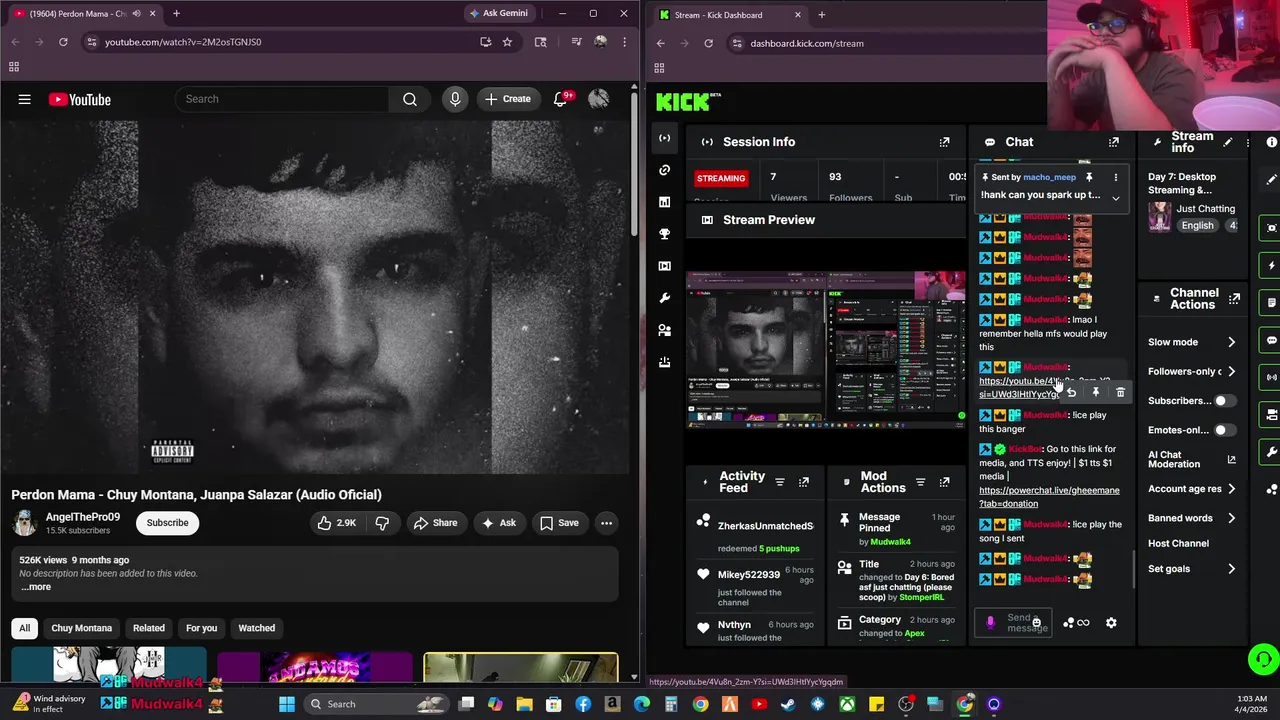Pop out the Activity Feed panel
The image size is (1280, 720).
tap(803, 482)
